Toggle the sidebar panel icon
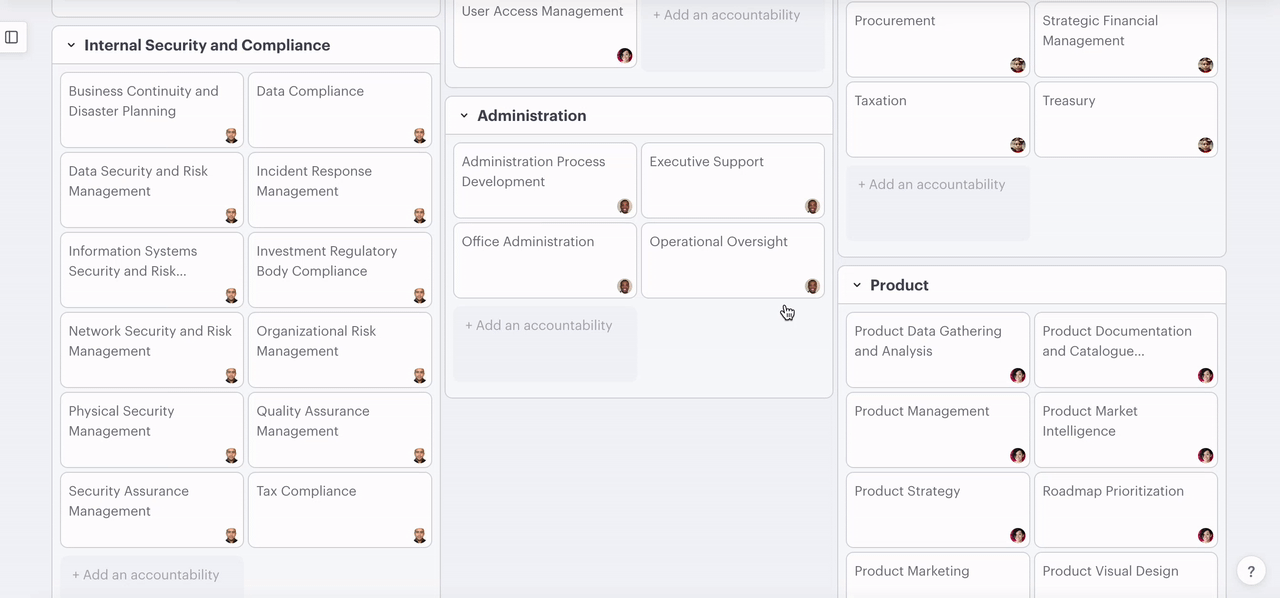This screenshot has height=598, width=1280. (12, 37)
